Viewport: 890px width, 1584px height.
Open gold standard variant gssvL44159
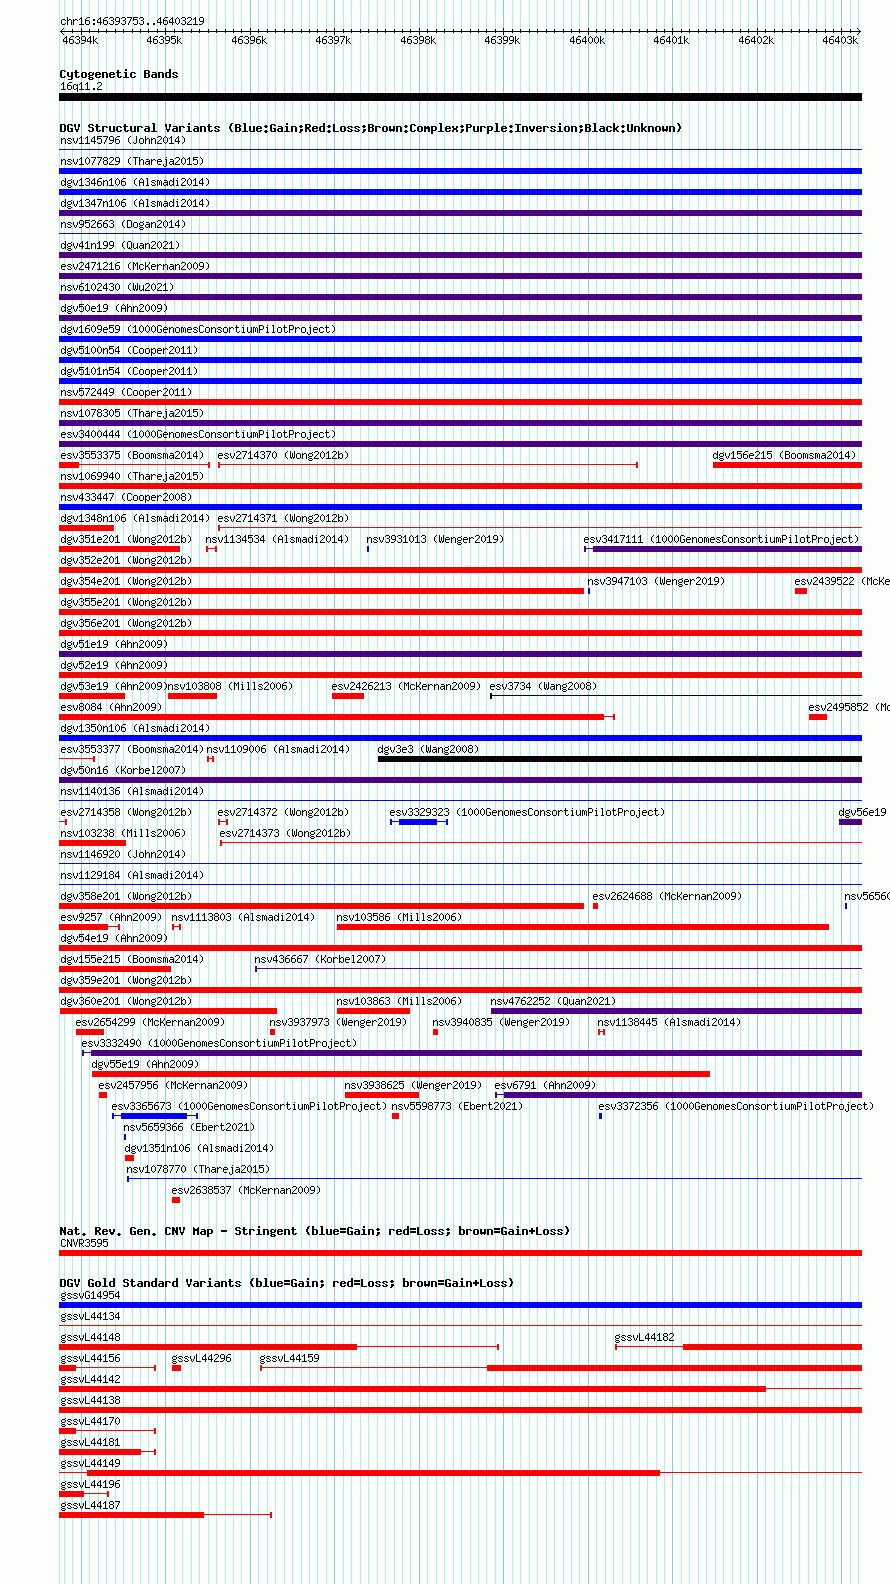290,1358
